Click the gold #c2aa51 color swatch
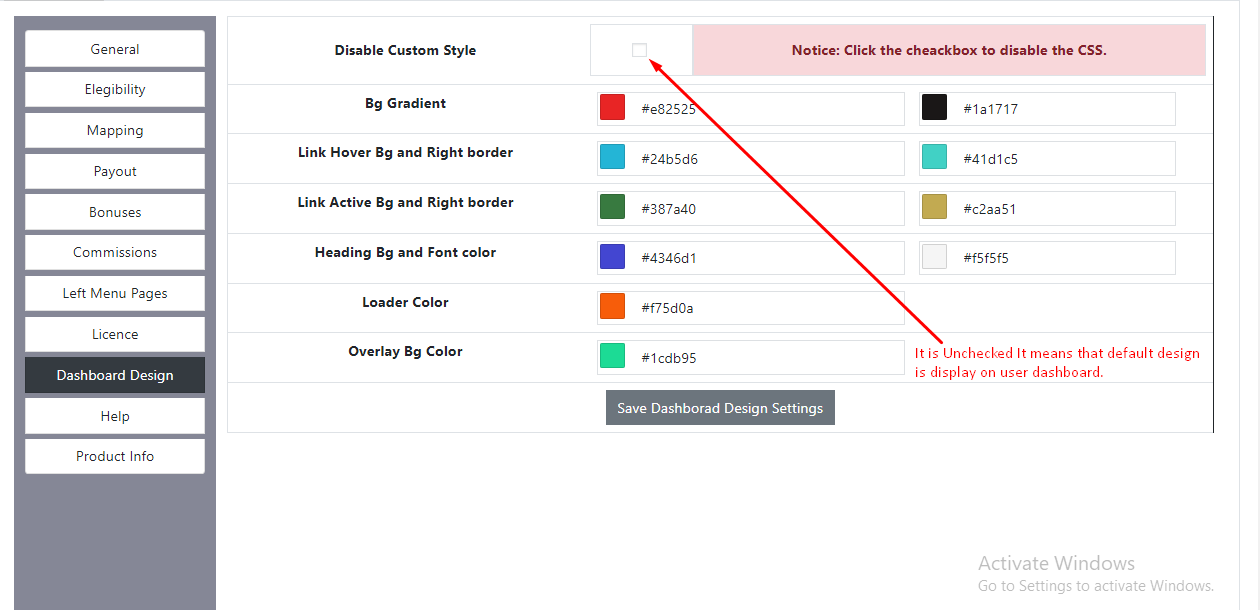Image resolution: width=1260 pixels, height=610 pixels. pos(934,207)
